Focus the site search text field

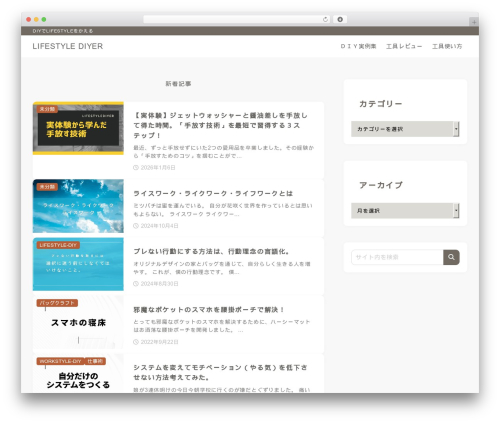coord(397,257)
